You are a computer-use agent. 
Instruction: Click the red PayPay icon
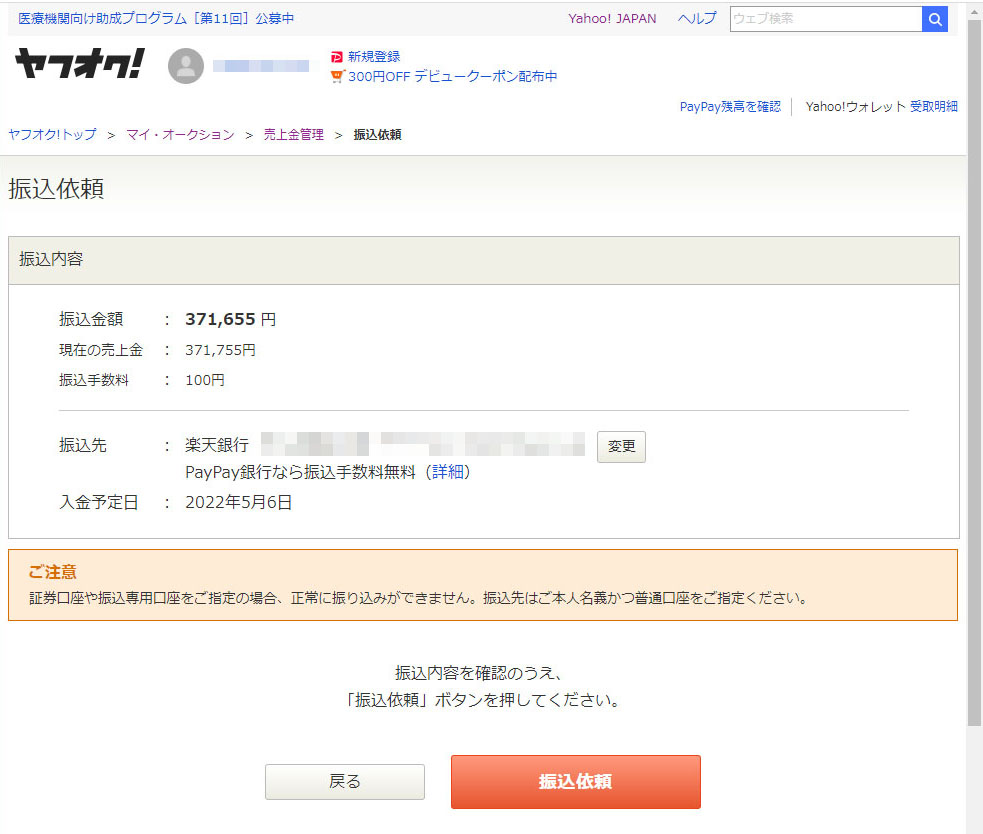337,57
